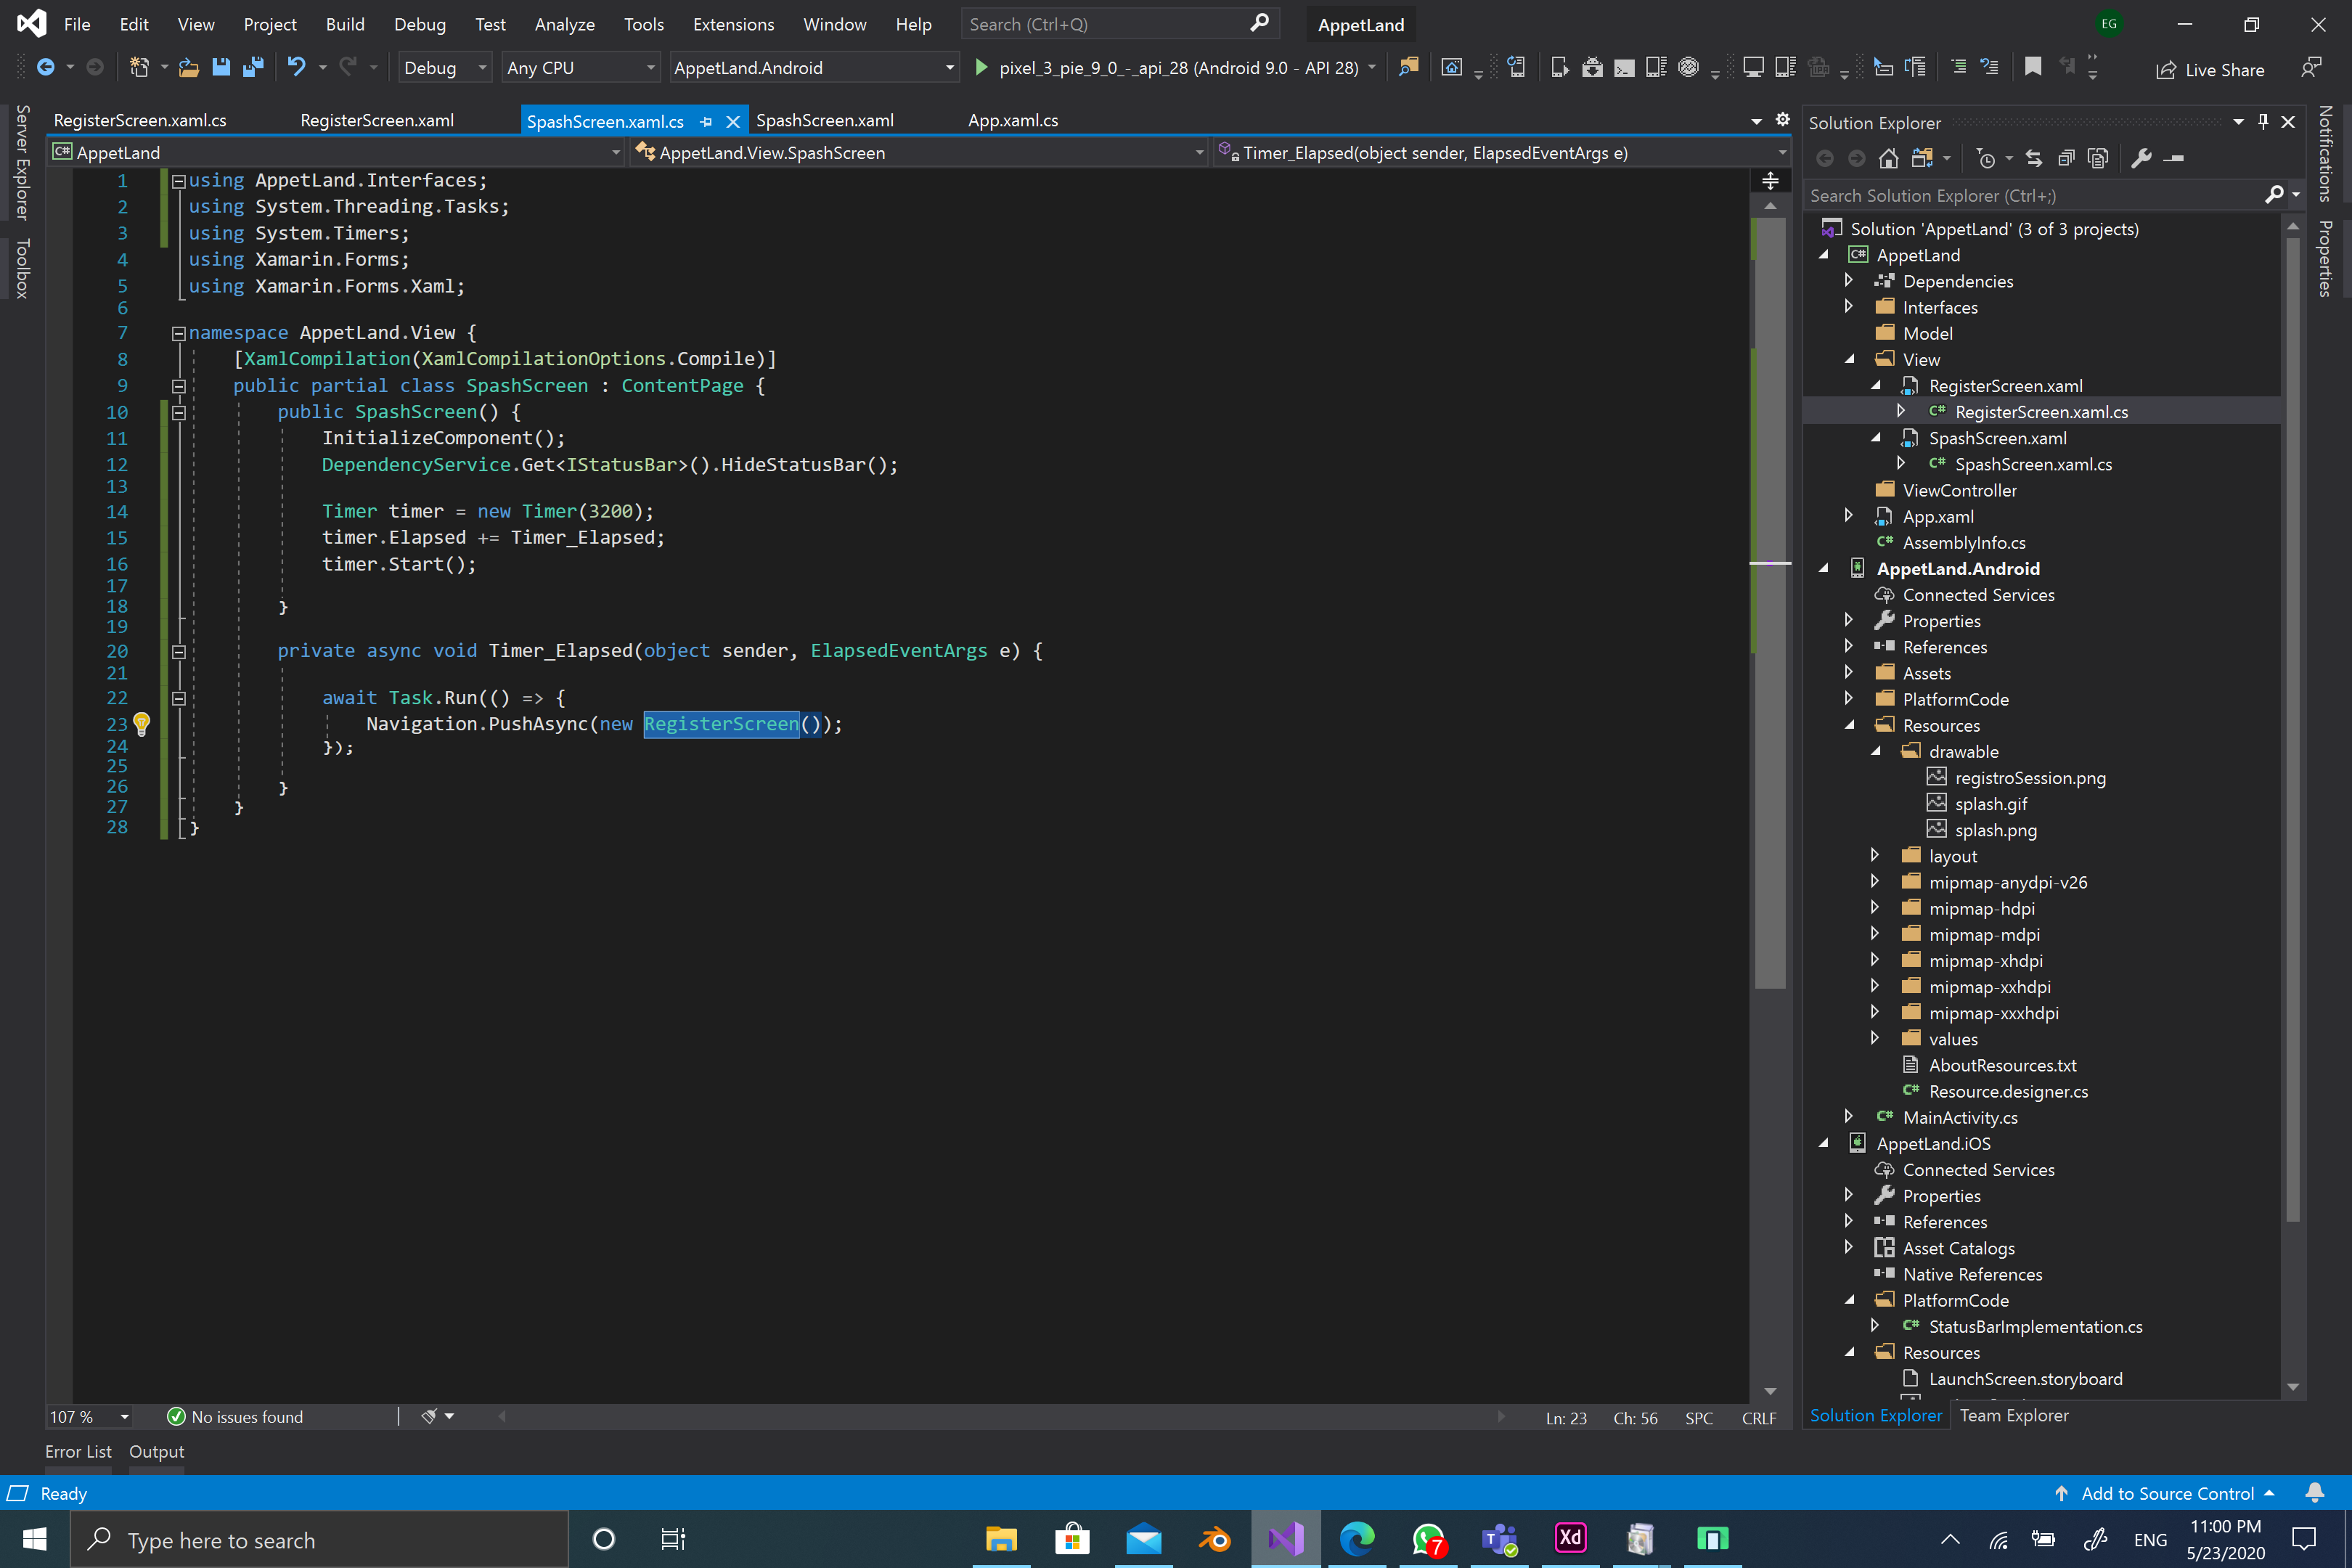
Task: Open the Extensions menu
Action: (x=733, y=24)
